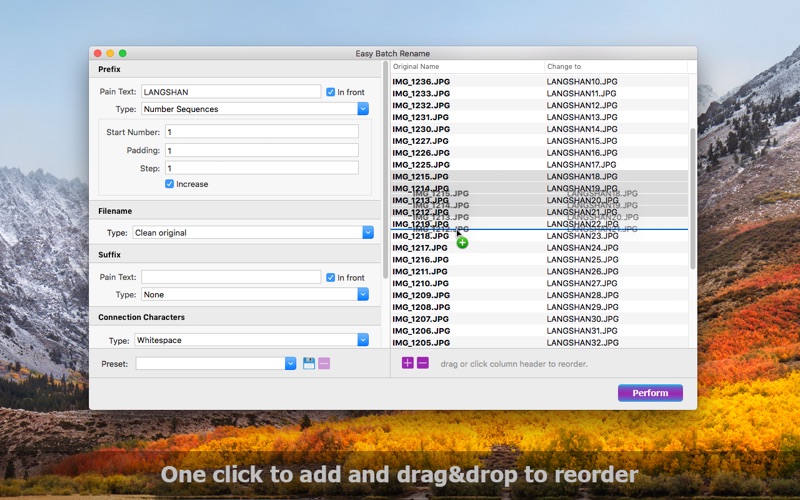The height and width of the screenshot is (500, 800).
Task: Save preset using the floppy disk icon
Action: [x=309, y=363]
